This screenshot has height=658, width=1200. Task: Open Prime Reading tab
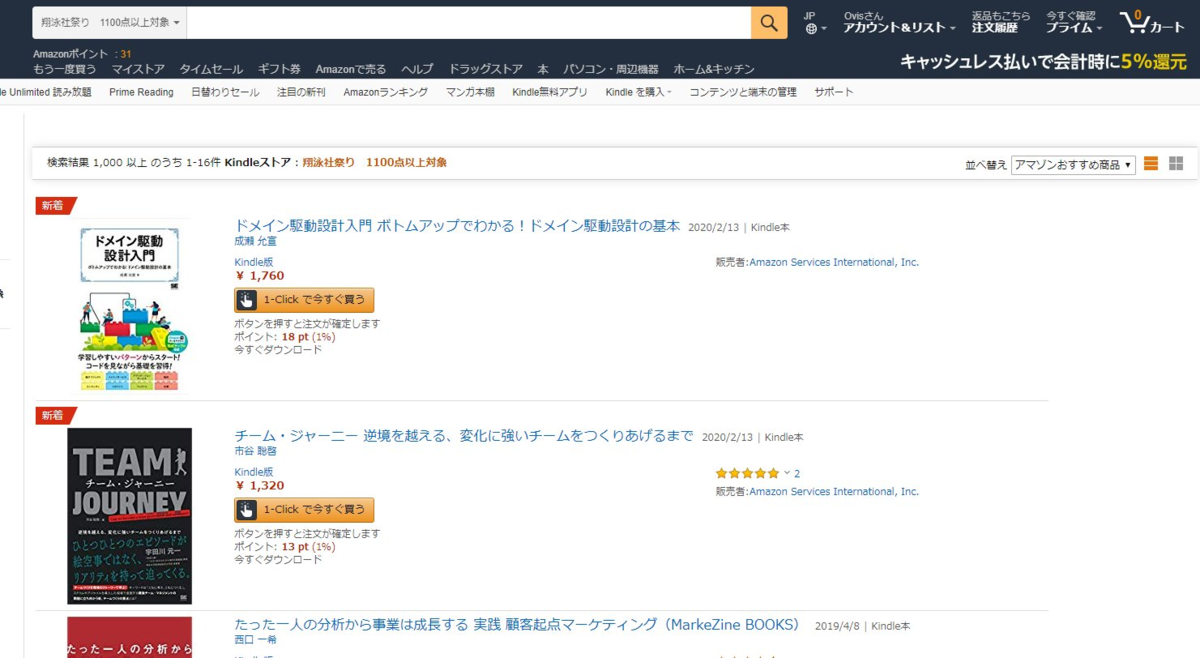(x=141, y=92)
